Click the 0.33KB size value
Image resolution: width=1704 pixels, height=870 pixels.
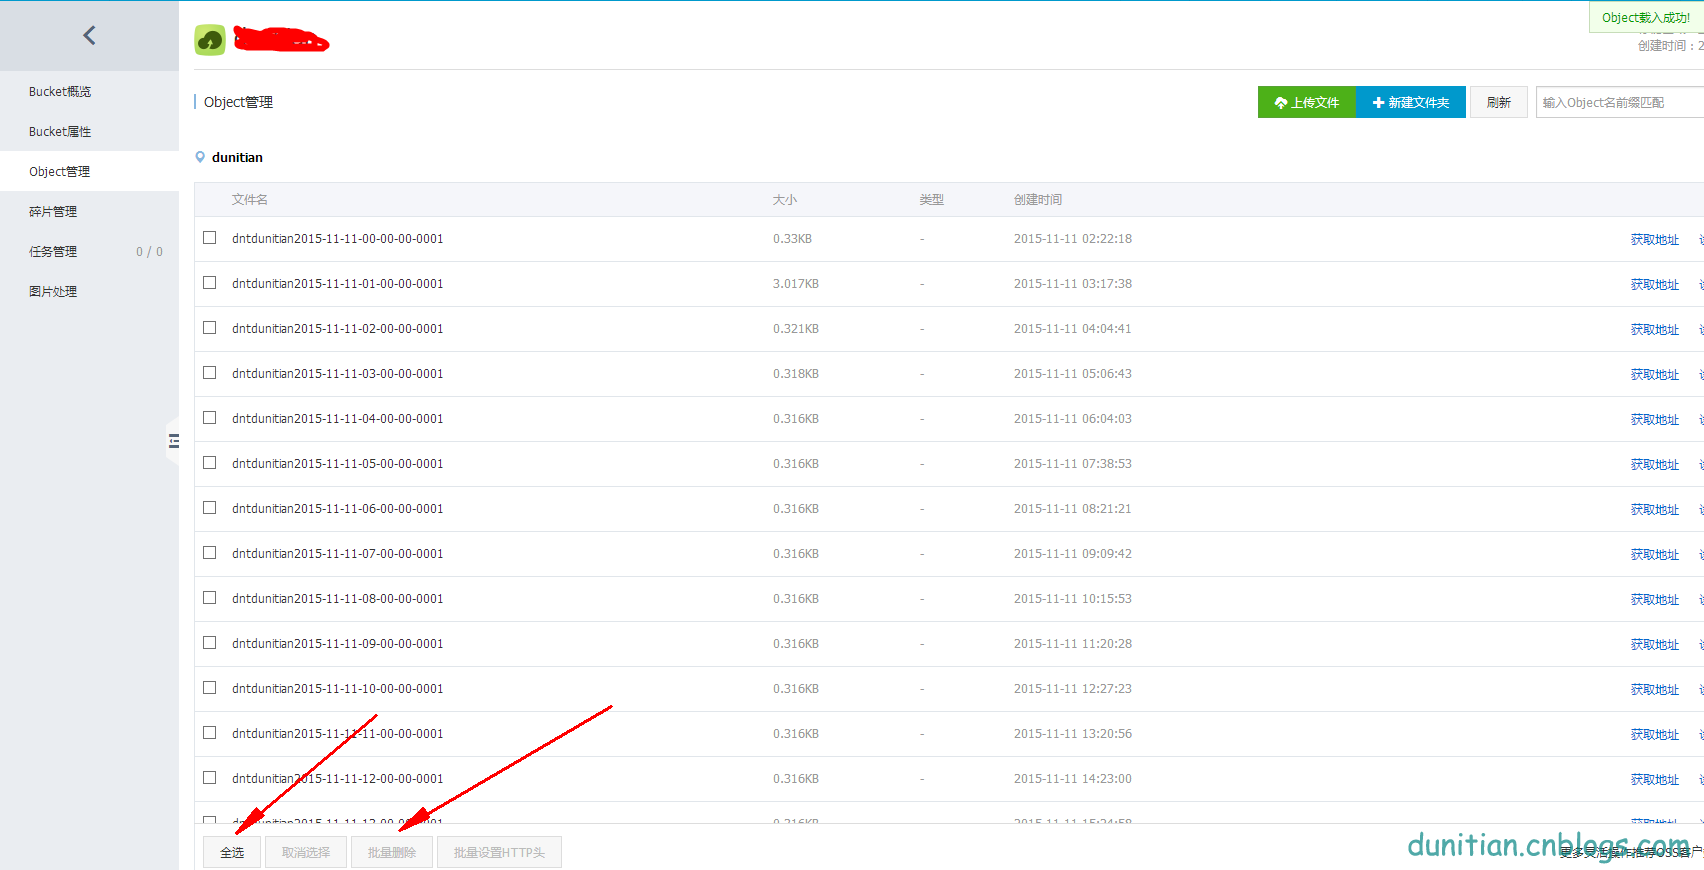pos(792,239)
